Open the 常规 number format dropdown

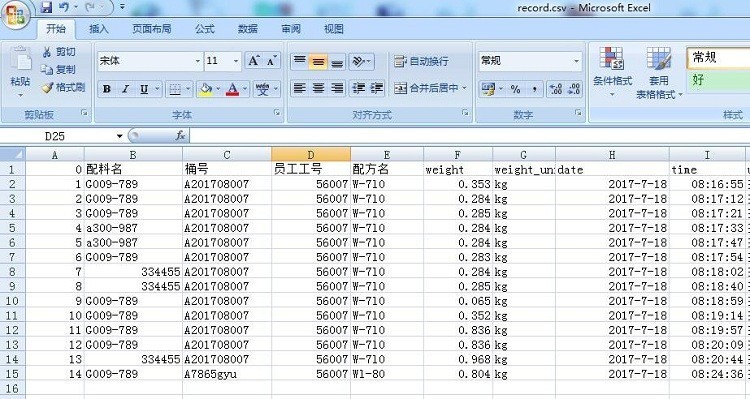(576, 61)
